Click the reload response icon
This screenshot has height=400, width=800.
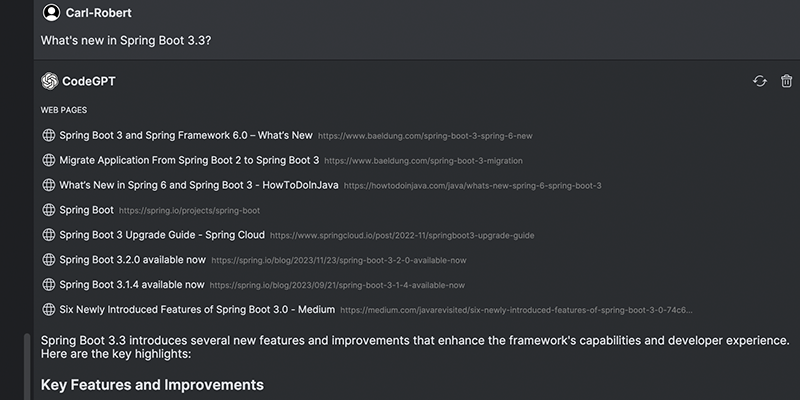pos(760,81)
